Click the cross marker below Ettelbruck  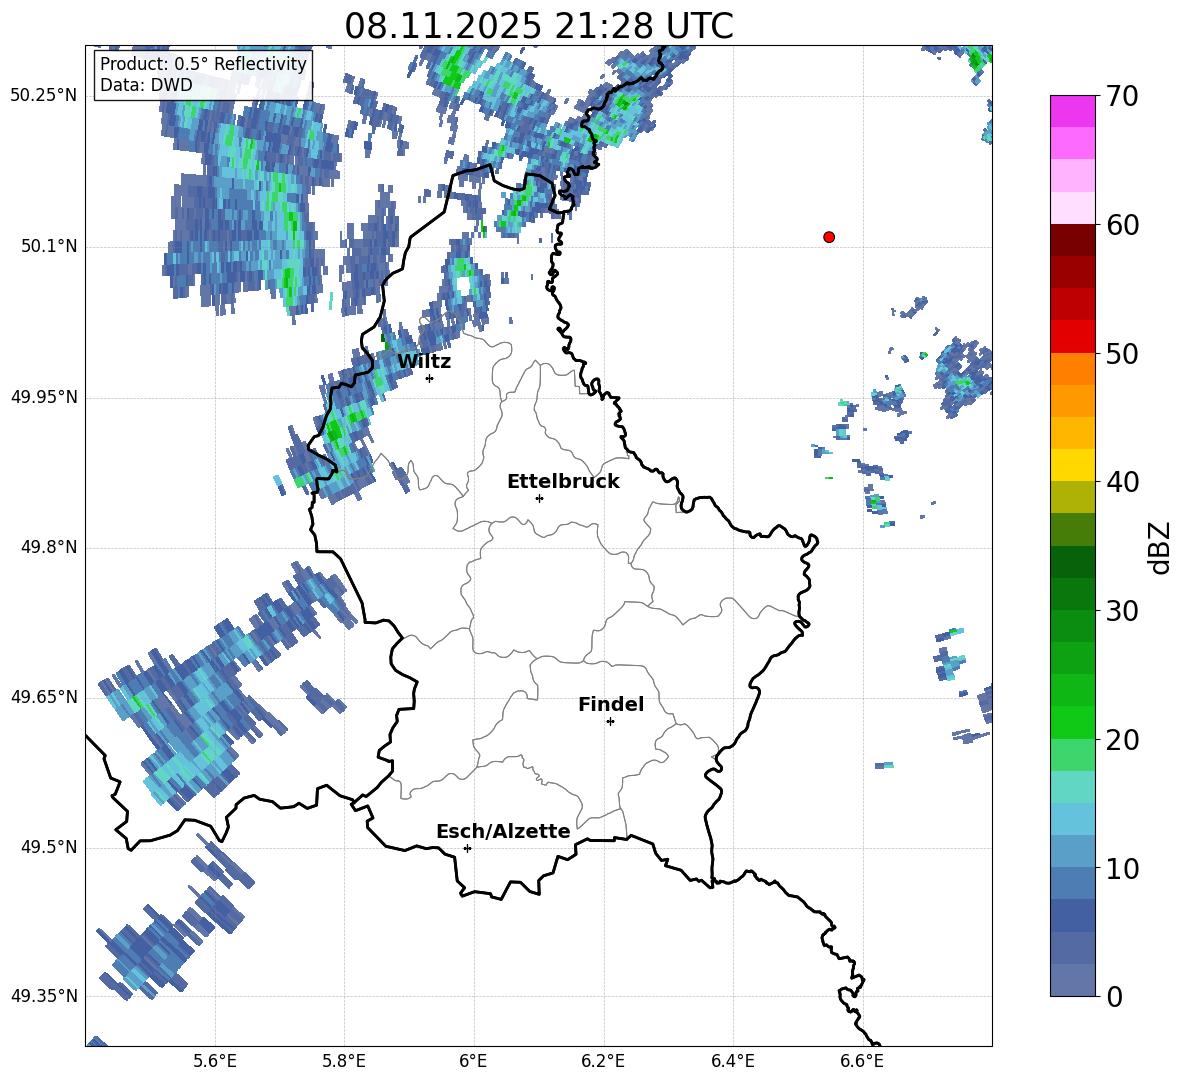pos(539,498)
